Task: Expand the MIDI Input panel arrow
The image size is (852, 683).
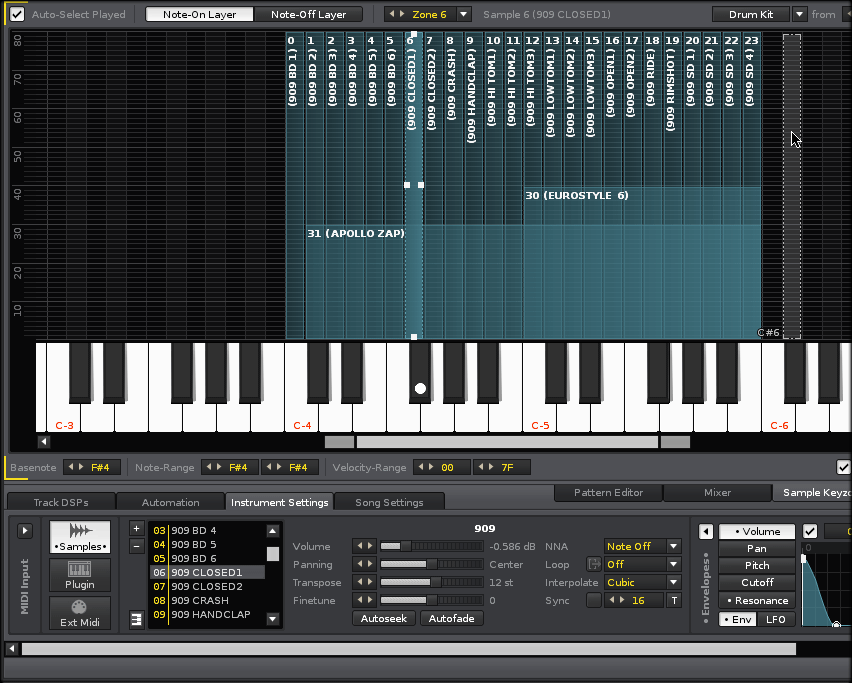Action: click(25, 531)
